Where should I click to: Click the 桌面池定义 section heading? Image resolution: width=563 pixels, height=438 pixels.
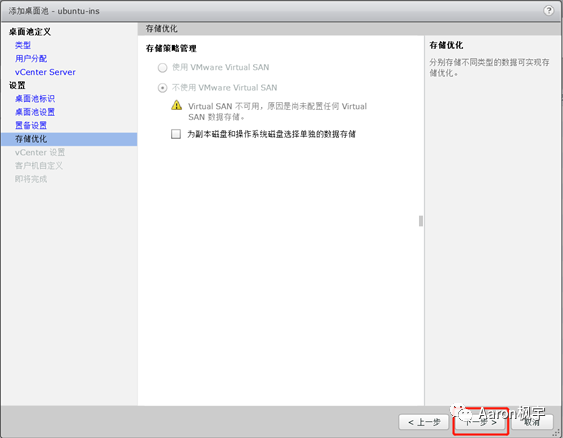[x=30, y=32]
